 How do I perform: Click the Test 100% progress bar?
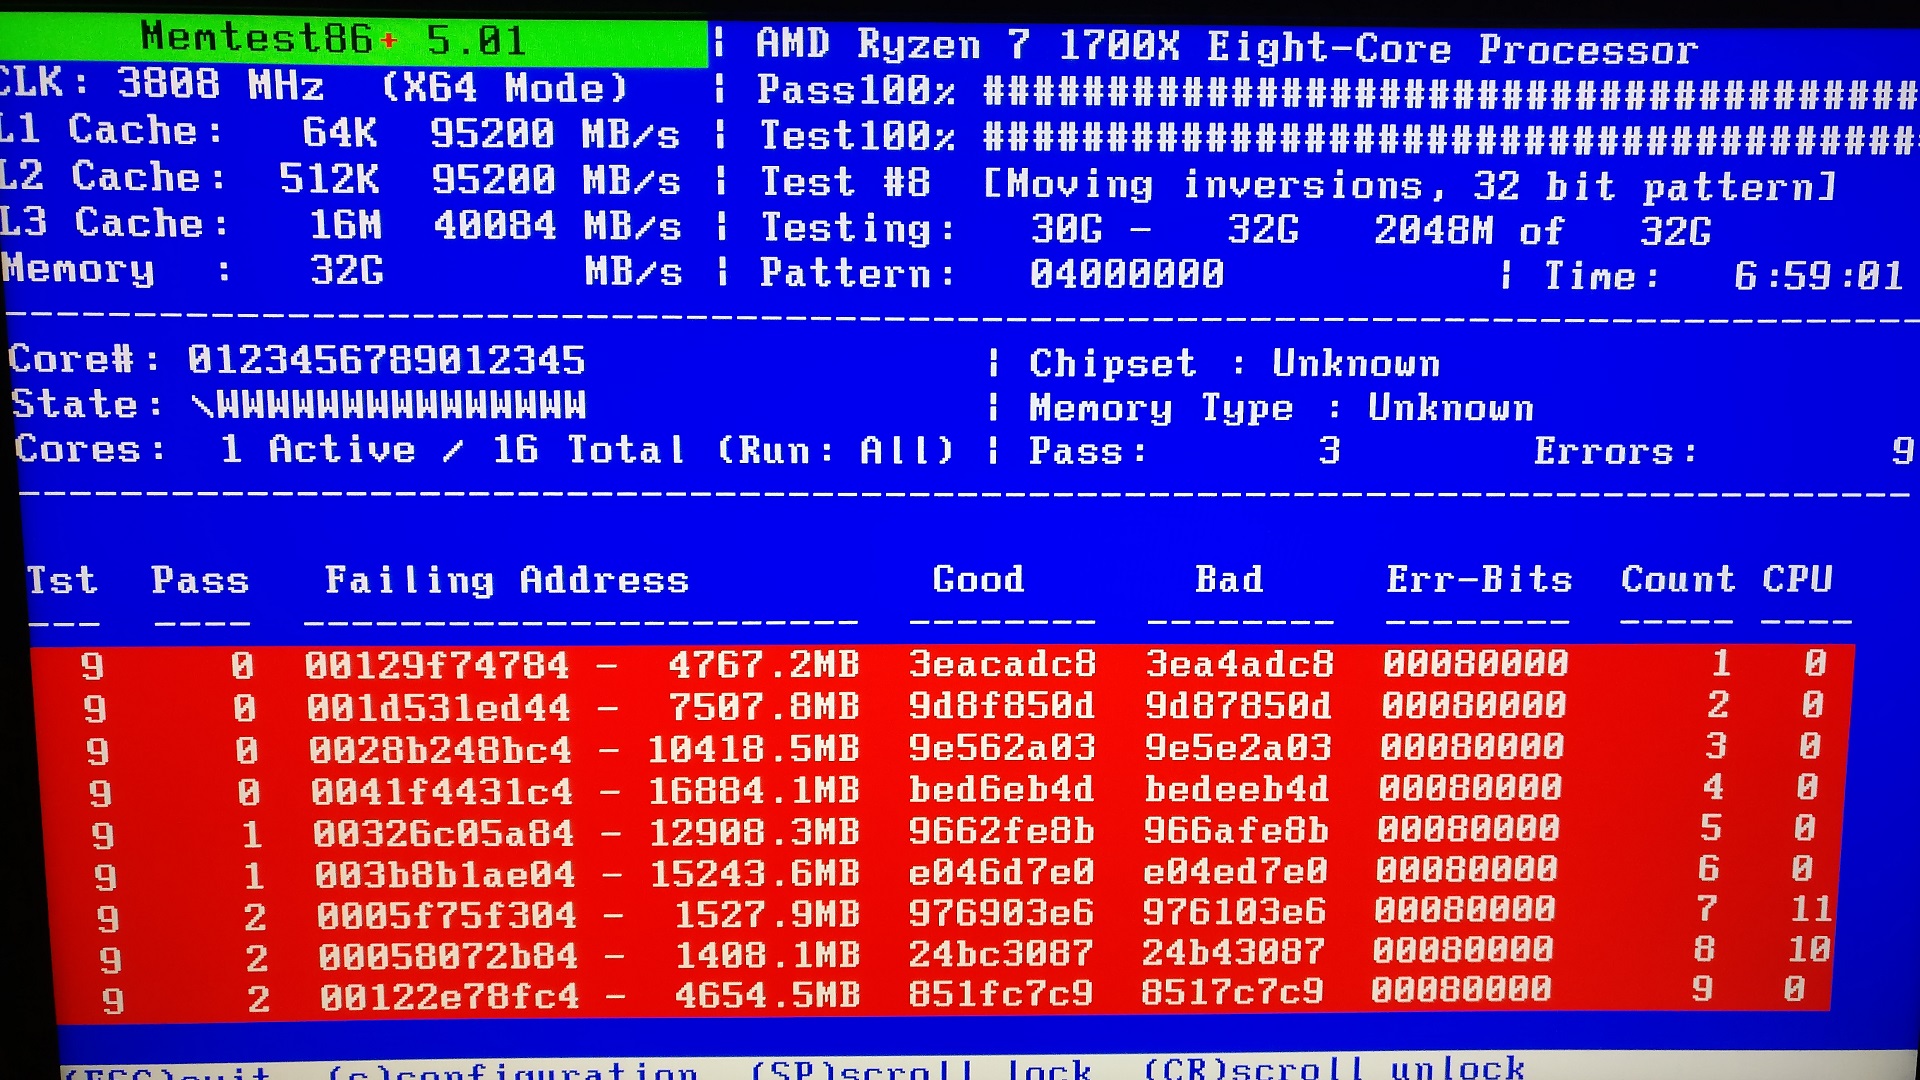click(x=1448, y=138)
